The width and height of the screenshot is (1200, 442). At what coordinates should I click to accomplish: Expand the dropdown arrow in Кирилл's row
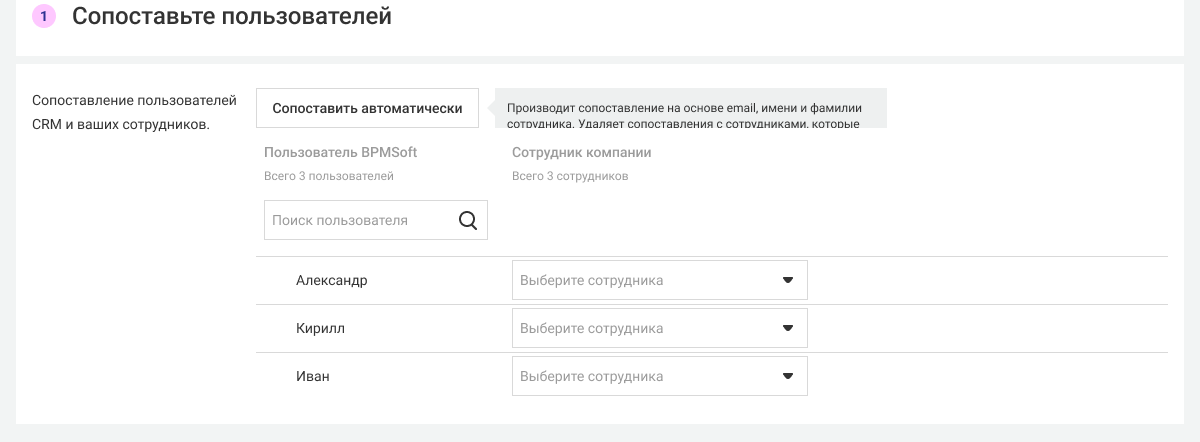pos(787,328)
